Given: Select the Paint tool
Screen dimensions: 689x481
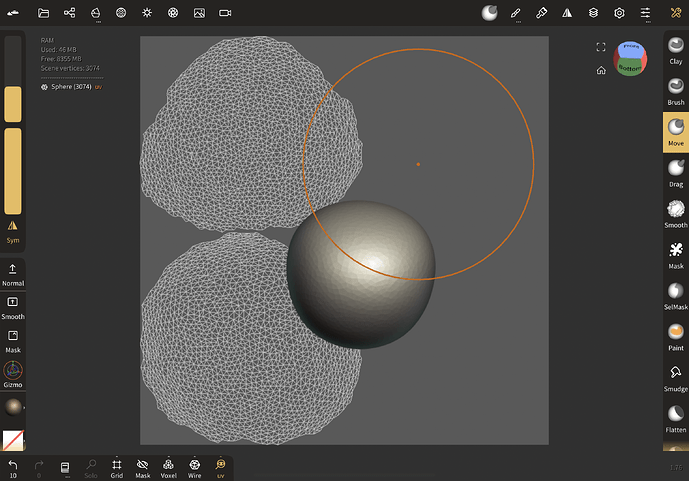Looking at the screenshot, I should [676, 337].
